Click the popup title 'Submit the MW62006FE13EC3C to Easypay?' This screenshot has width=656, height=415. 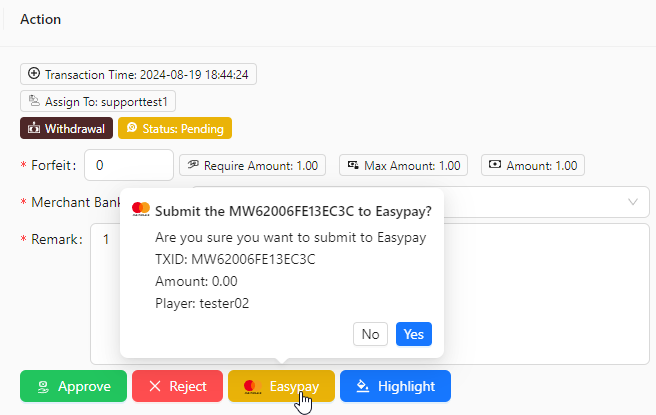(x=293, y=211)
